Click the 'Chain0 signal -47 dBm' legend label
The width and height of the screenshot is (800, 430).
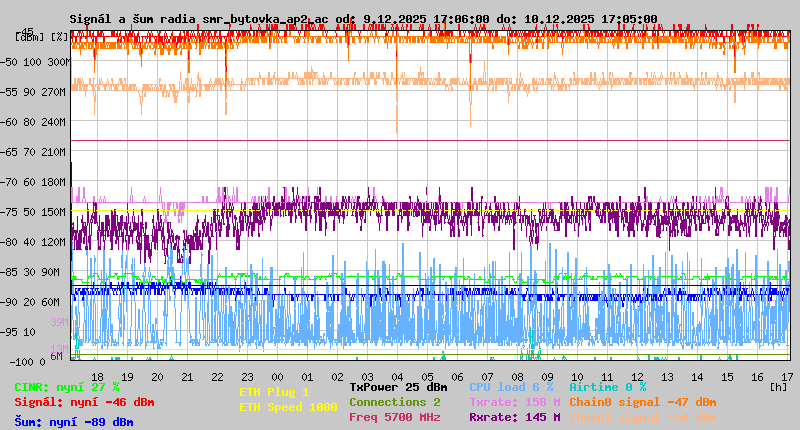(643, 402)
